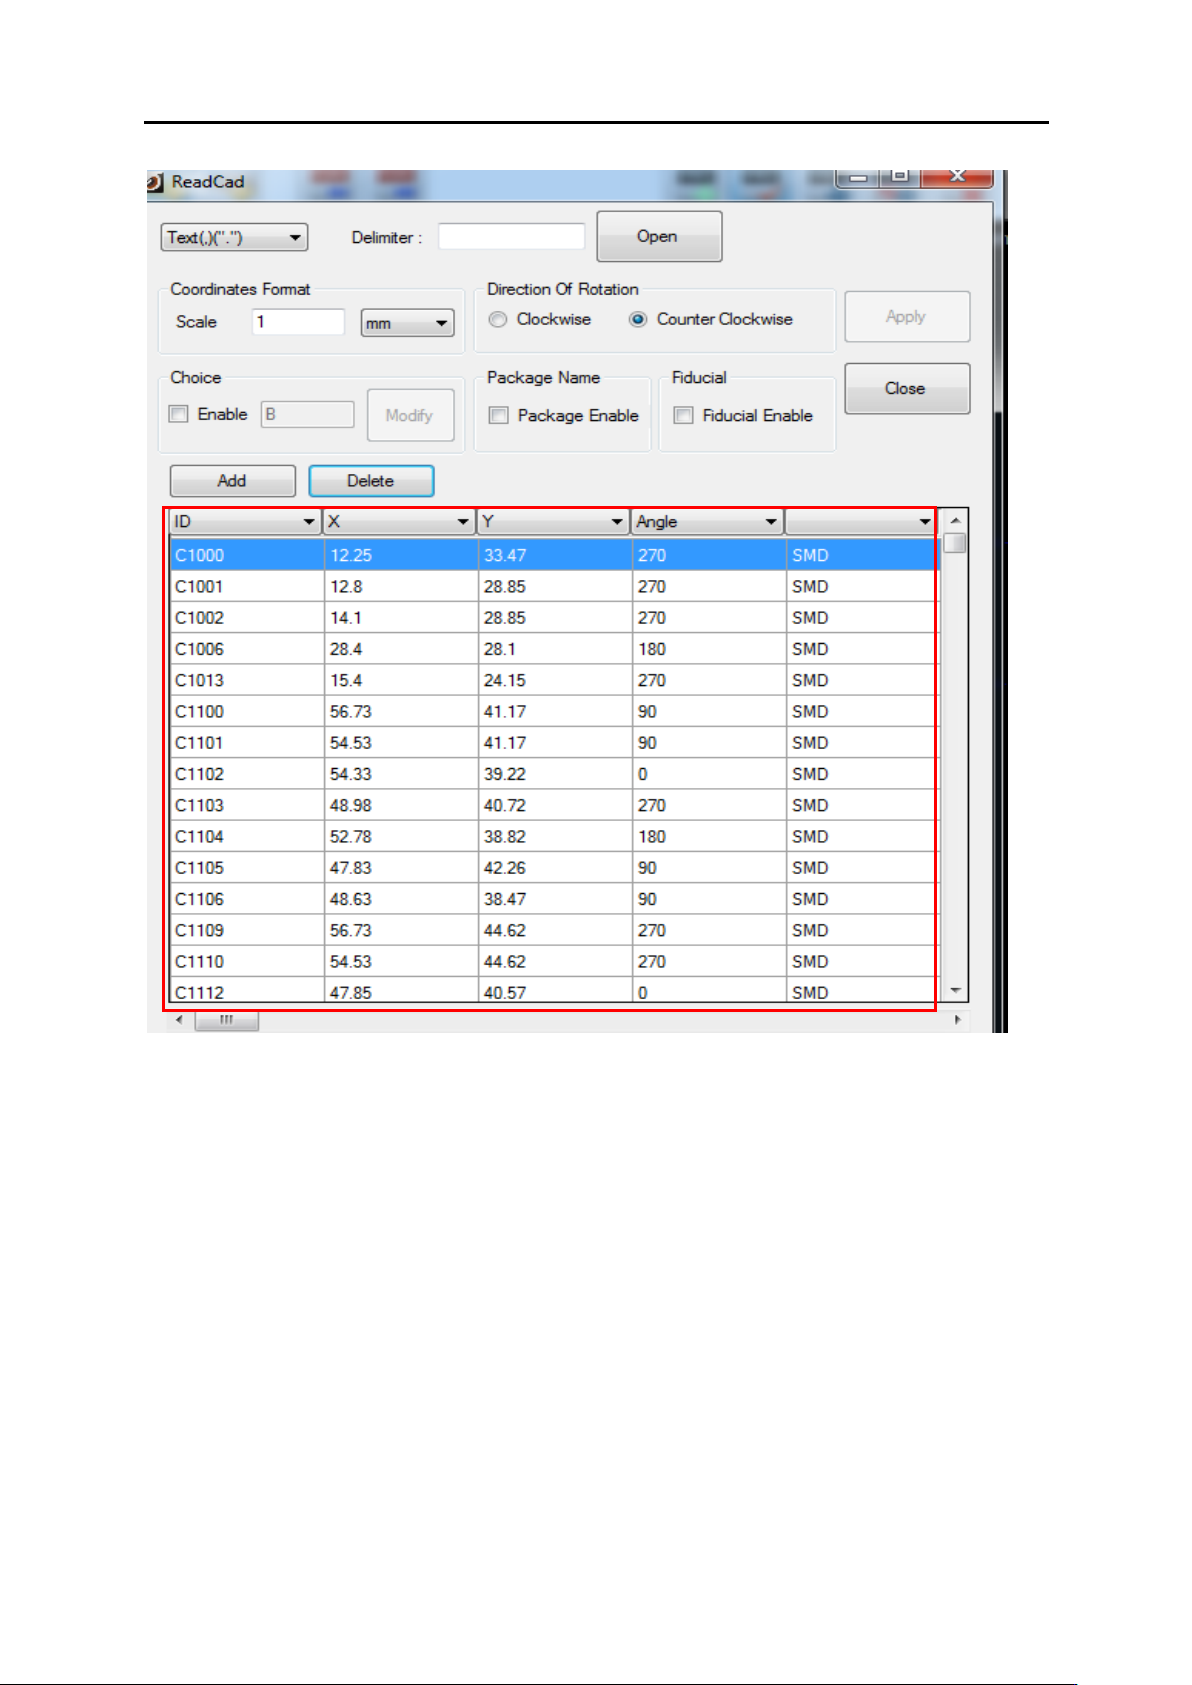Click the C1112 ID cell
The width and height of the screenshot is (1192, 1685).
(247, 990)
